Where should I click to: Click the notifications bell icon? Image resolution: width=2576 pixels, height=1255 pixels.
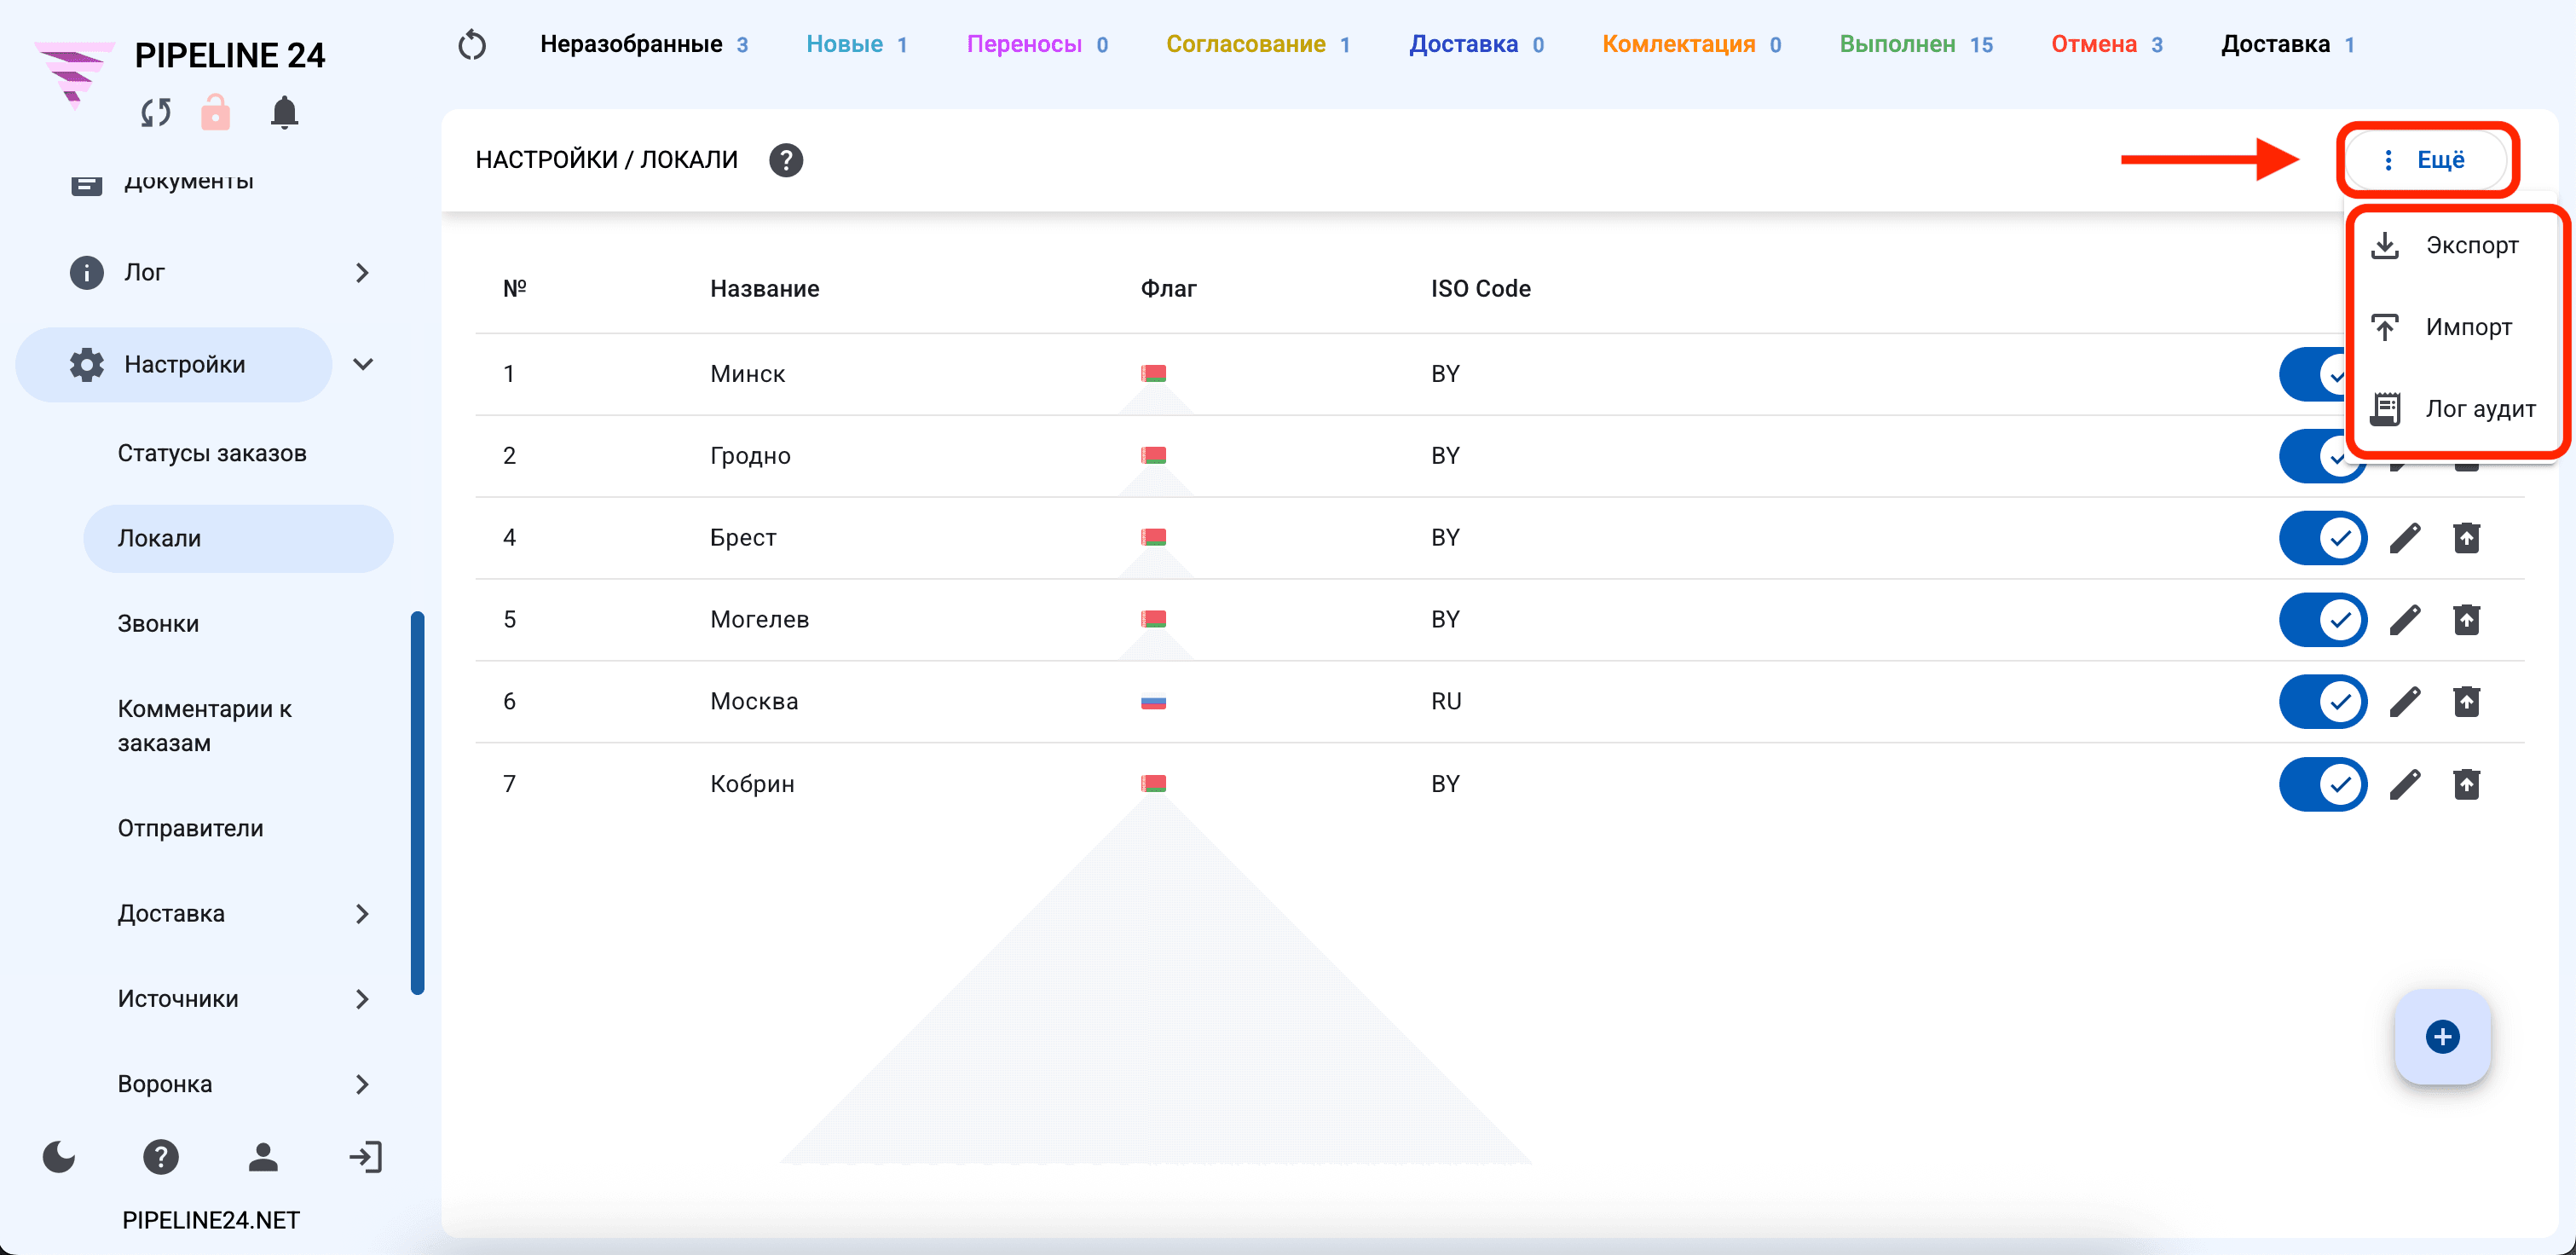285,112
